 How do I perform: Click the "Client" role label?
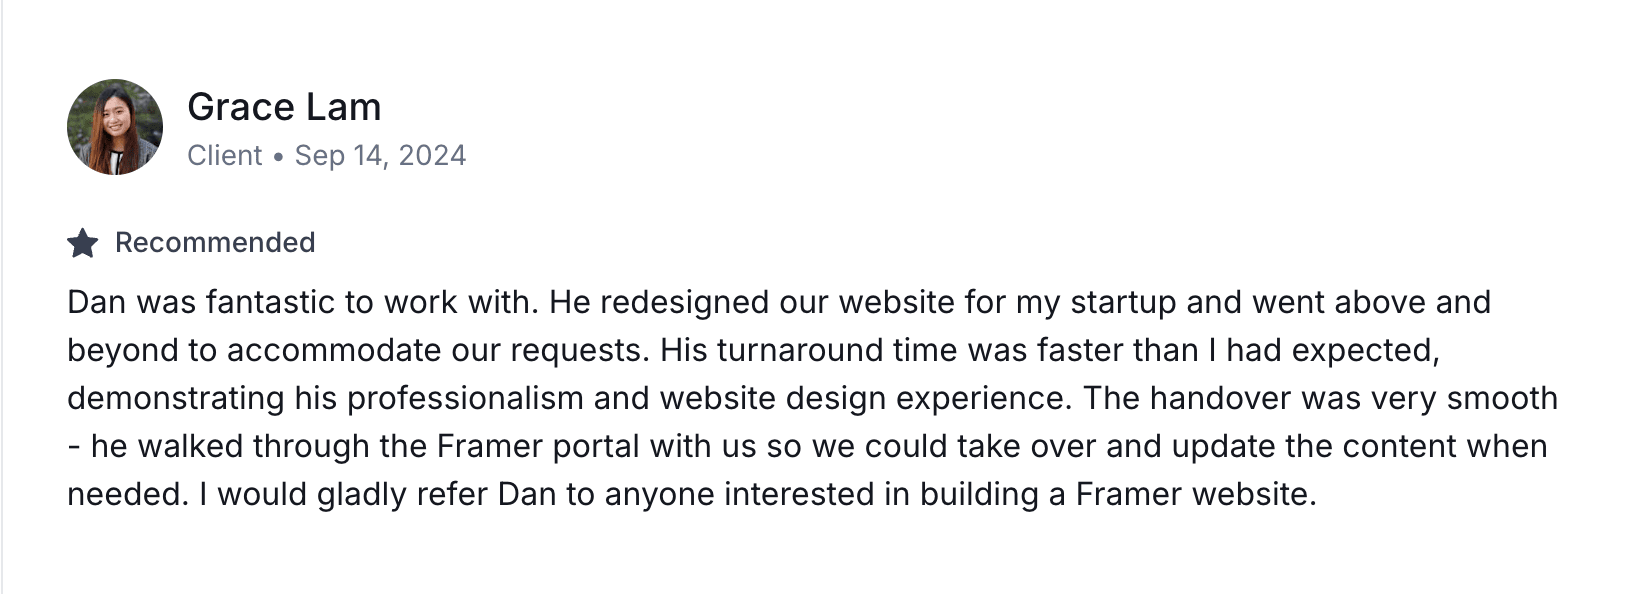click(225, 155)
